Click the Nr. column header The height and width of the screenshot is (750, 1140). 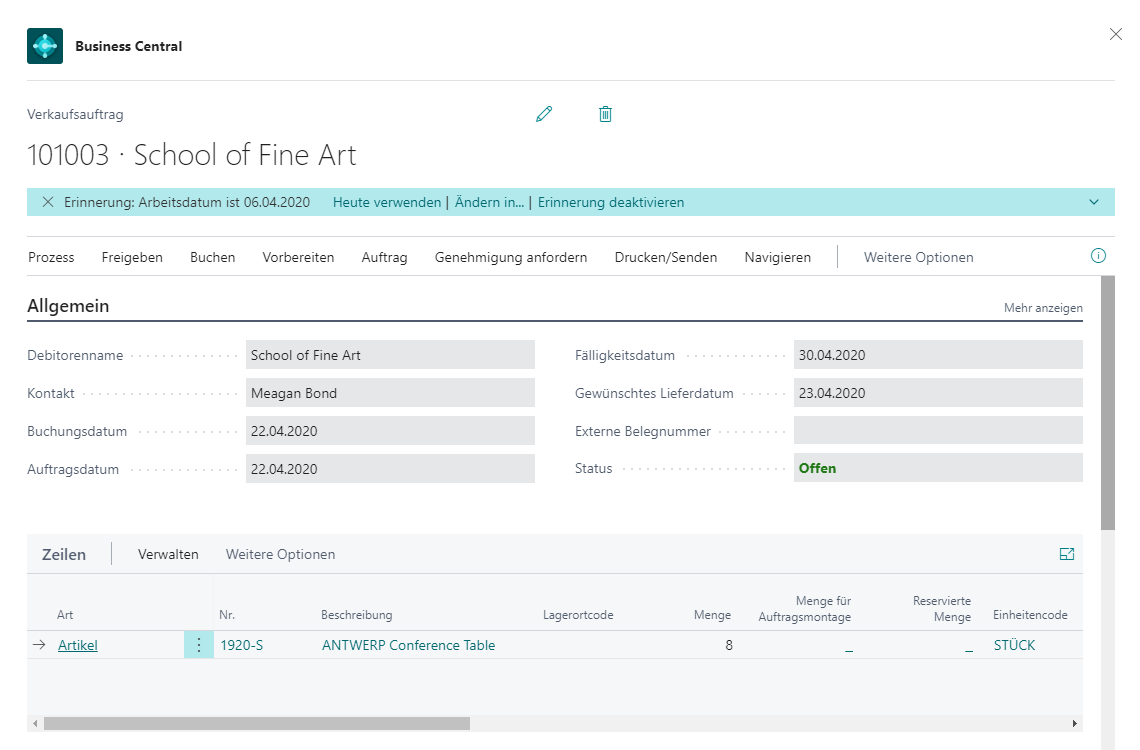(x=227, y=615)
